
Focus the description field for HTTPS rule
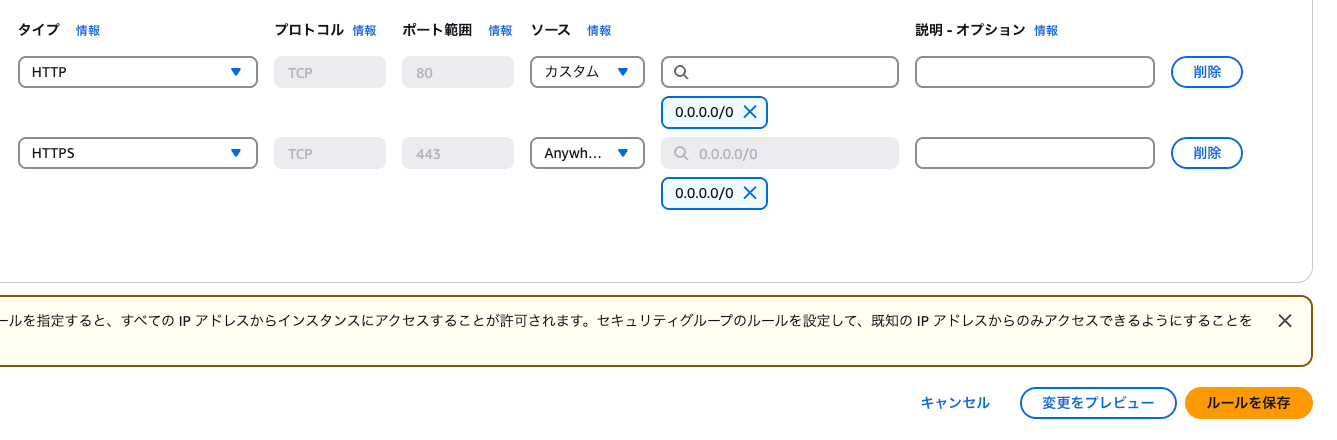coord(1035,153)
